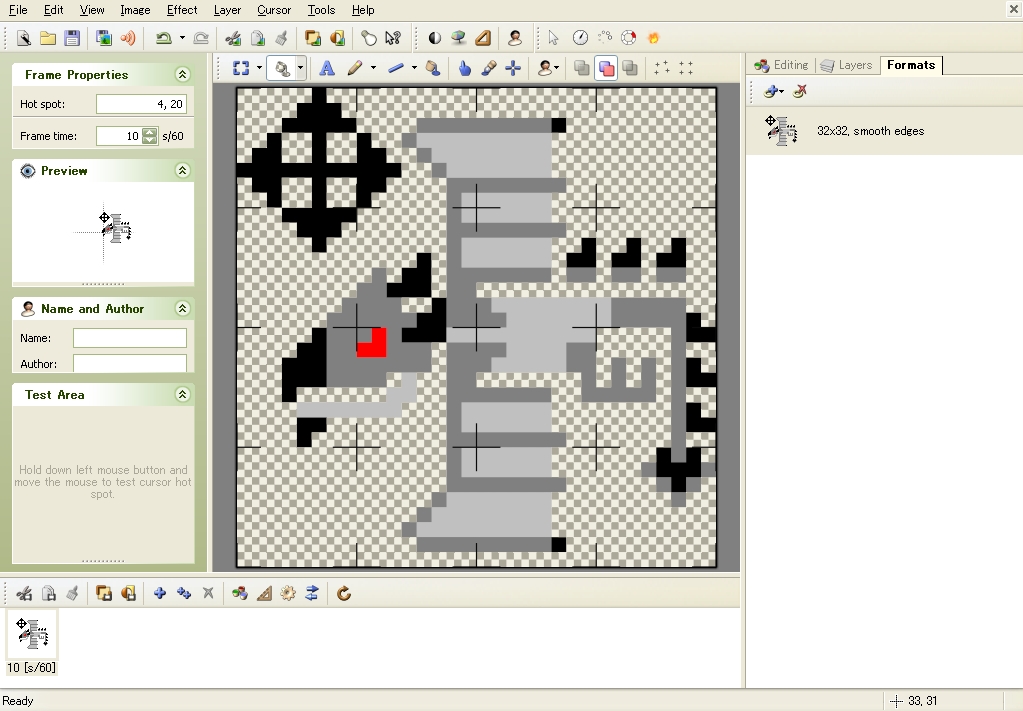Click the lifebuoy ring toolbar icon
Viewport: 1023px width, 711px height.
[x=628, y=38]
